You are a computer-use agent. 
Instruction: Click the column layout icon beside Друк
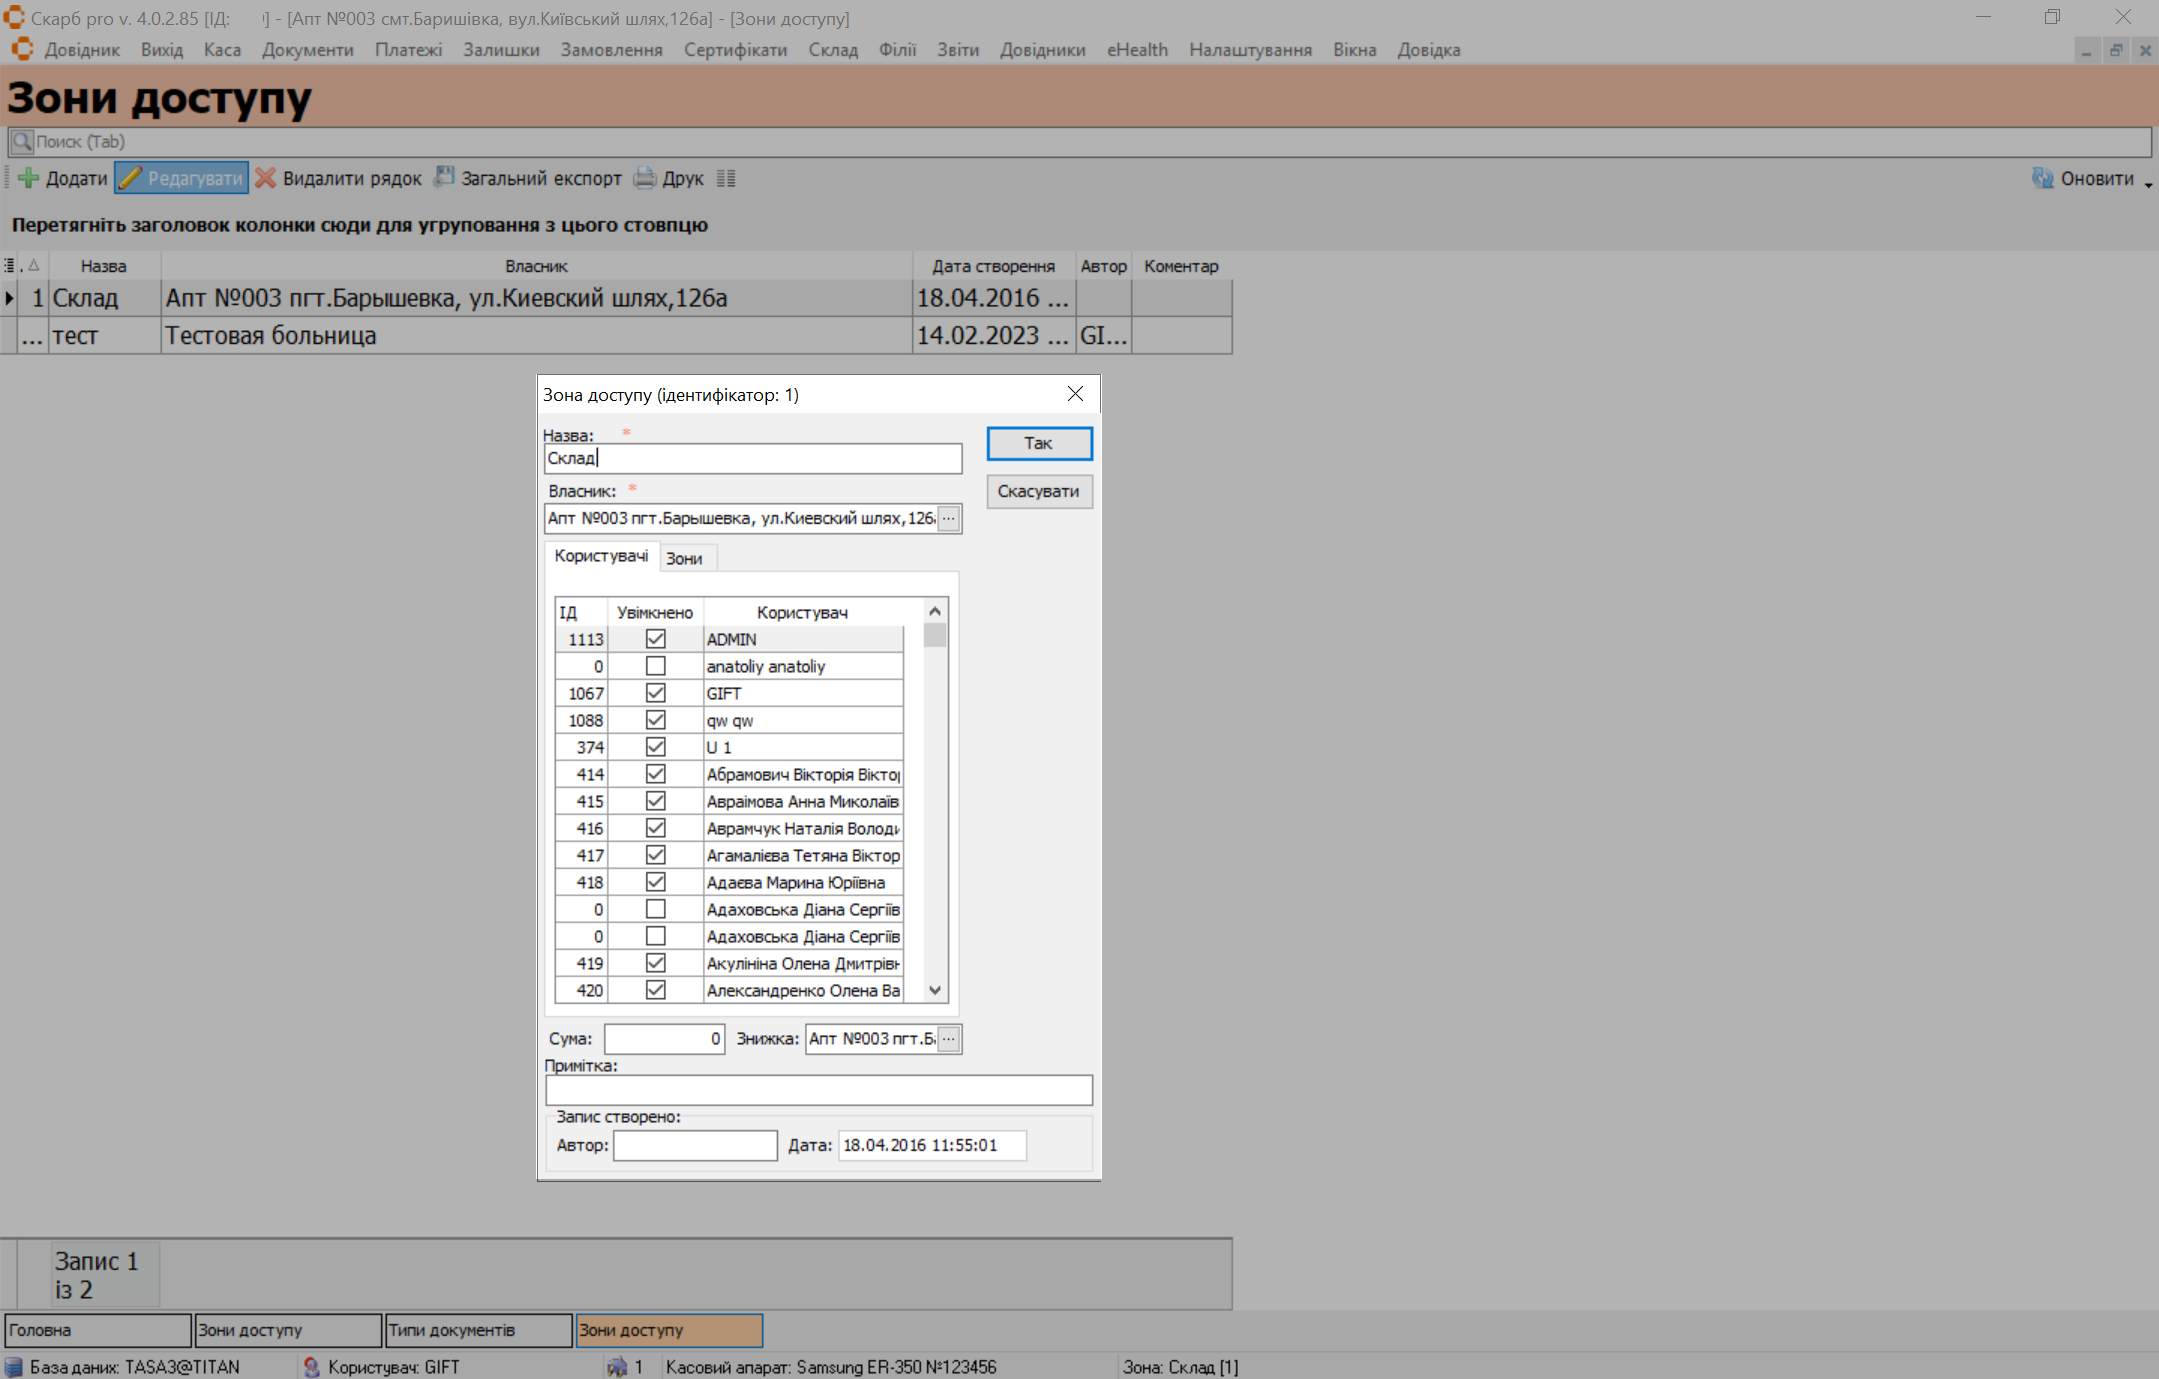726,179
